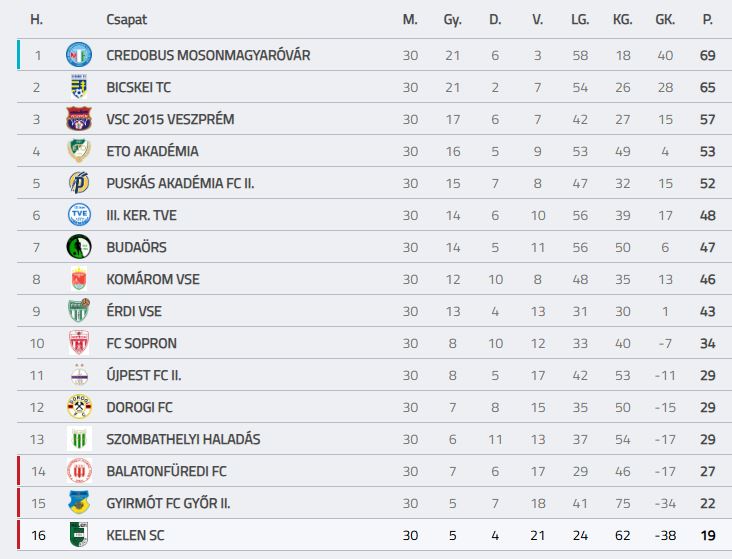Screen dimensions: 732x559
Task: Click the Újpest FC II. team name
Action: 143,375
